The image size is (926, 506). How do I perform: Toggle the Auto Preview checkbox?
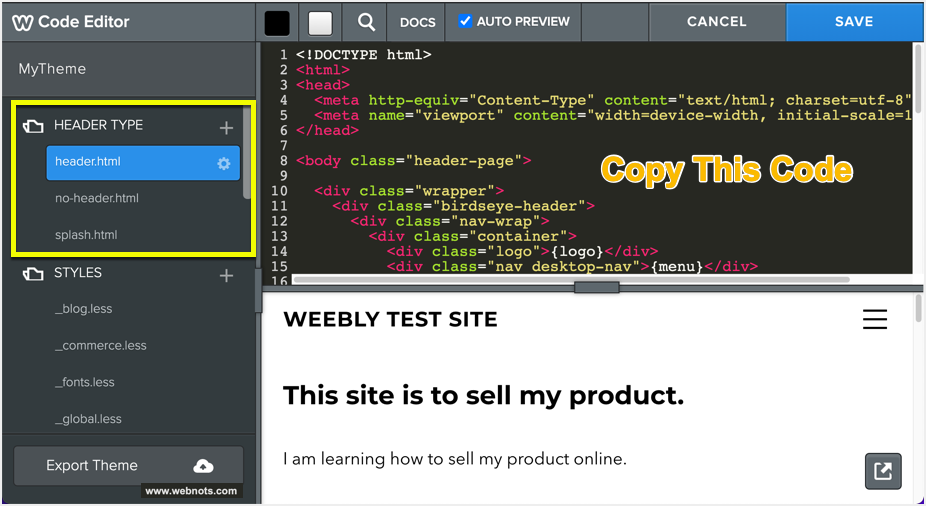tap(465, 21)
